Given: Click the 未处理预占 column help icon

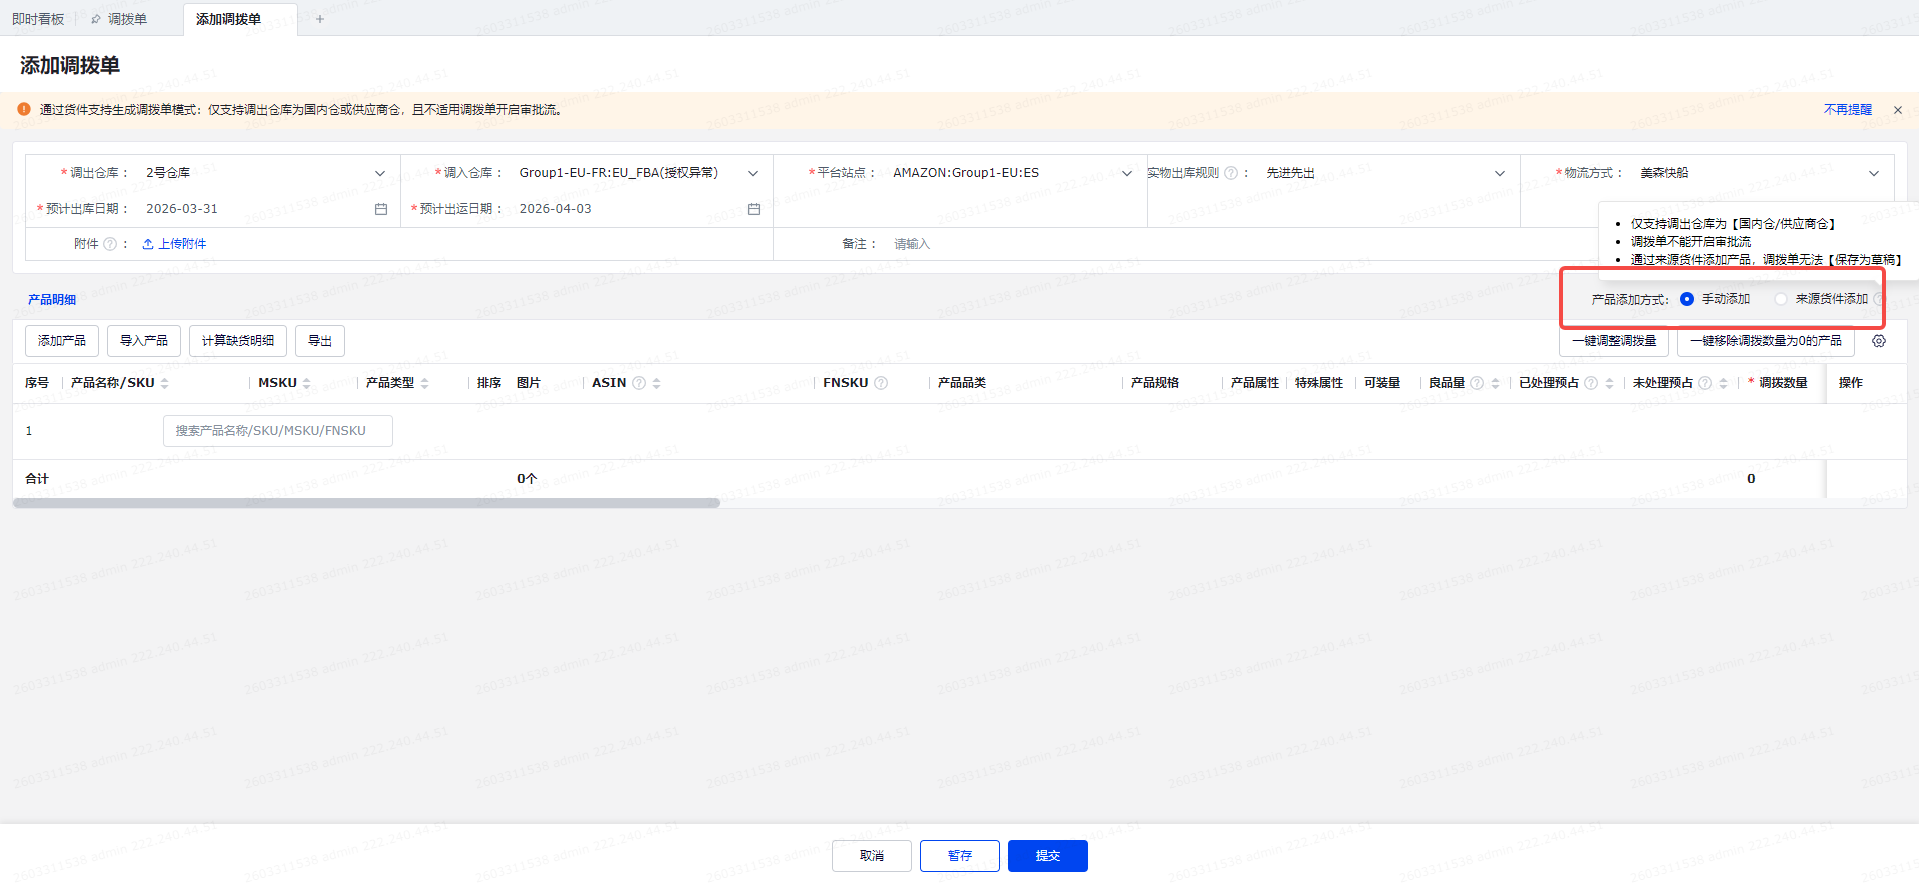Looking at the screenshot, I should tap(1705, 383).
